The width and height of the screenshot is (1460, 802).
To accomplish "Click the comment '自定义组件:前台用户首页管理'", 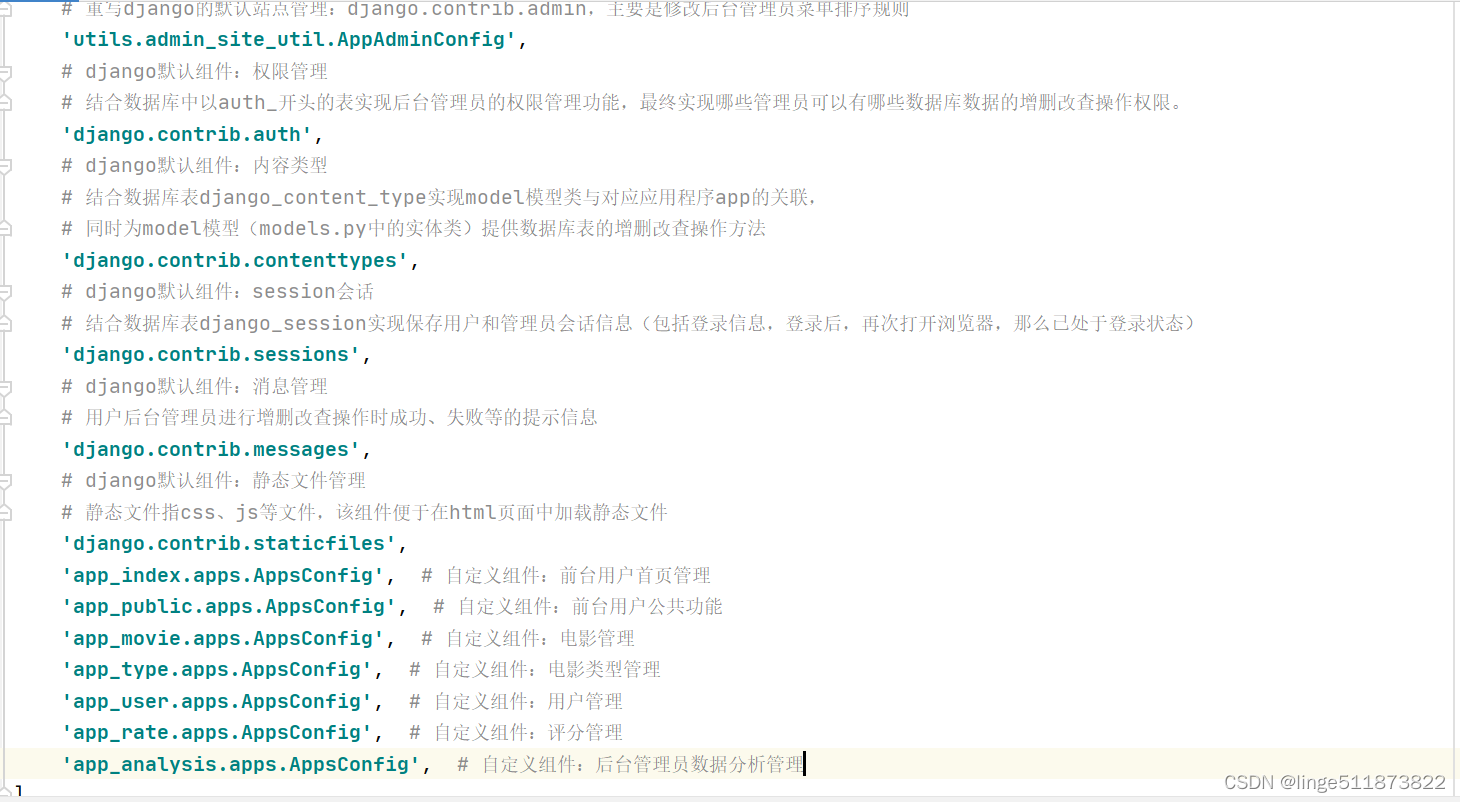I will coord(566,576).
